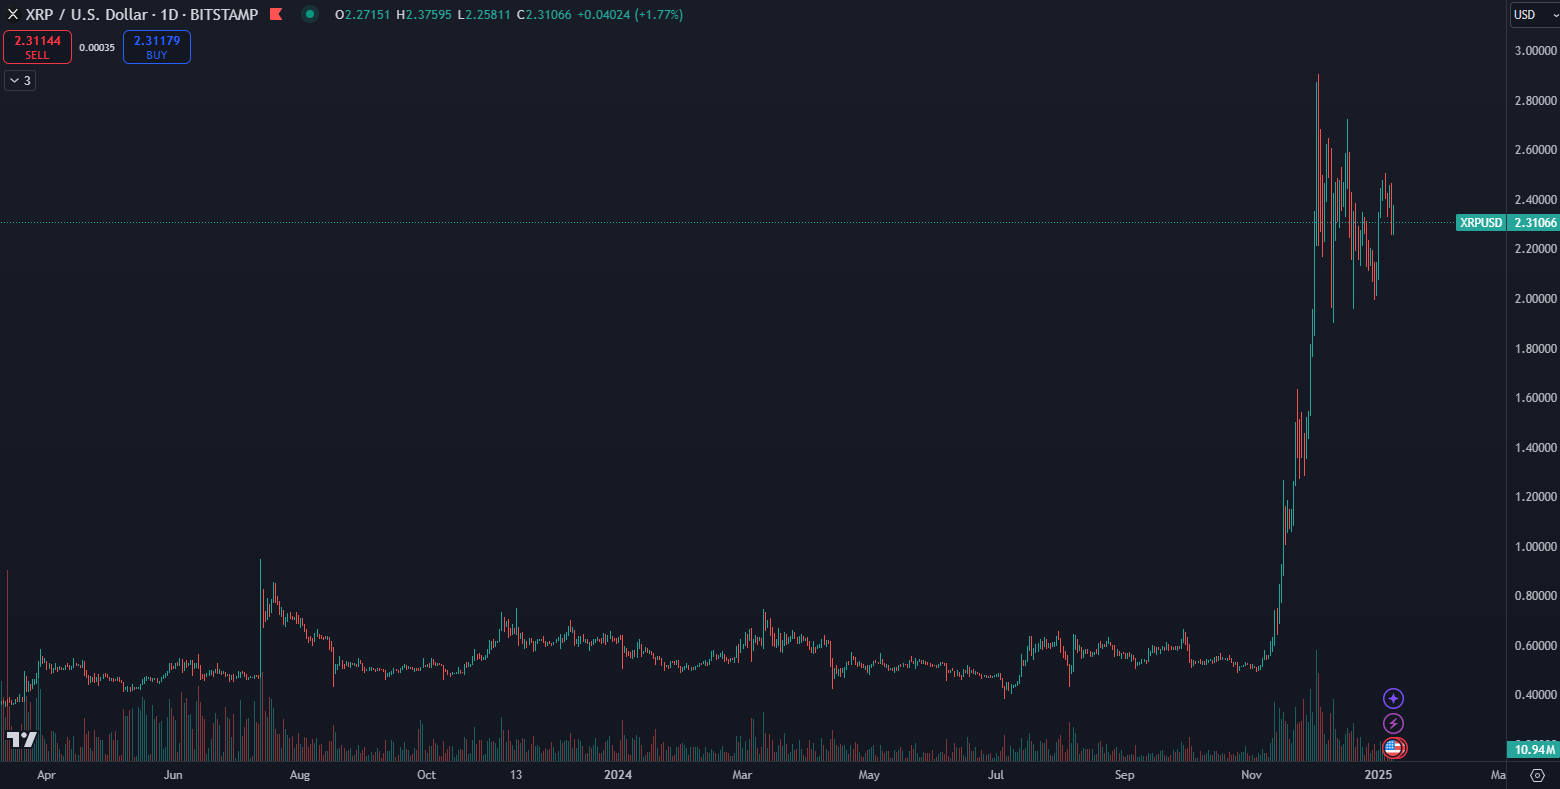Click the current price tag 2.31066
Viewport: 1560px width, 789px height.
coord(1535,223)
